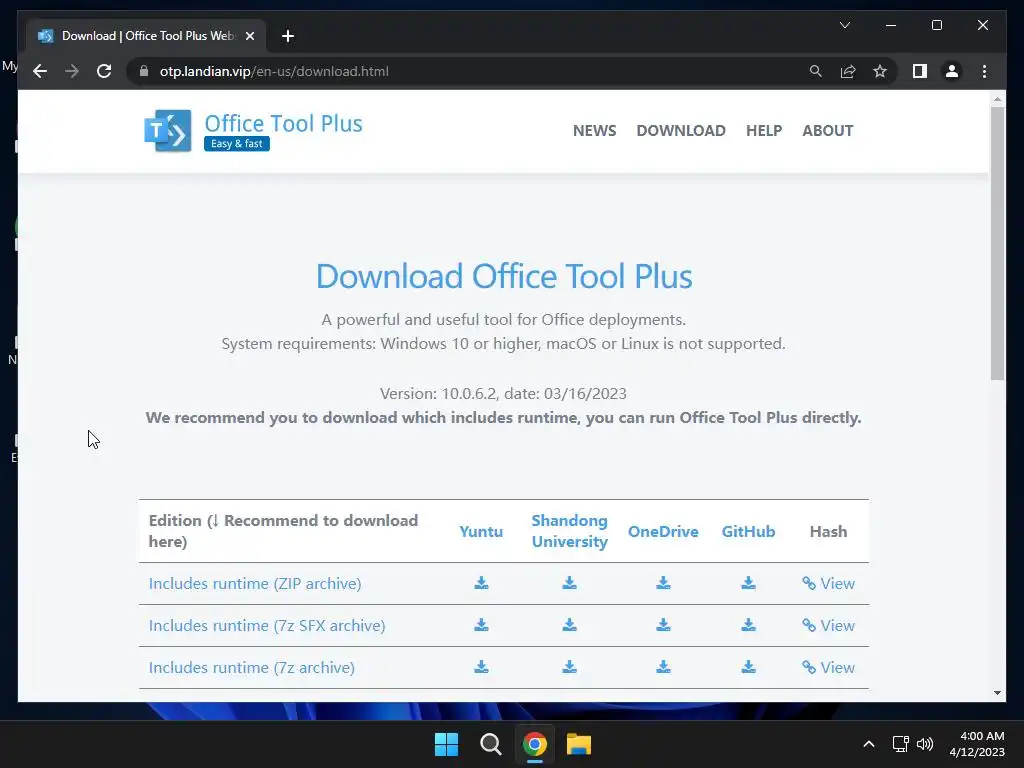The width and height of the screenshot is (1024, 768).
Task: Open Includes runtime (7z SFX archive) link
Action: click(x=266, y=625)
